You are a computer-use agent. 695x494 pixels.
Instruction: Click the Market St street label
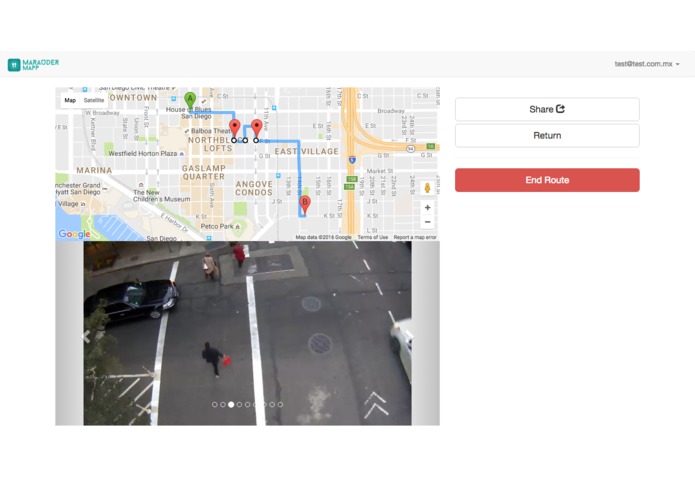coord(380,171)
